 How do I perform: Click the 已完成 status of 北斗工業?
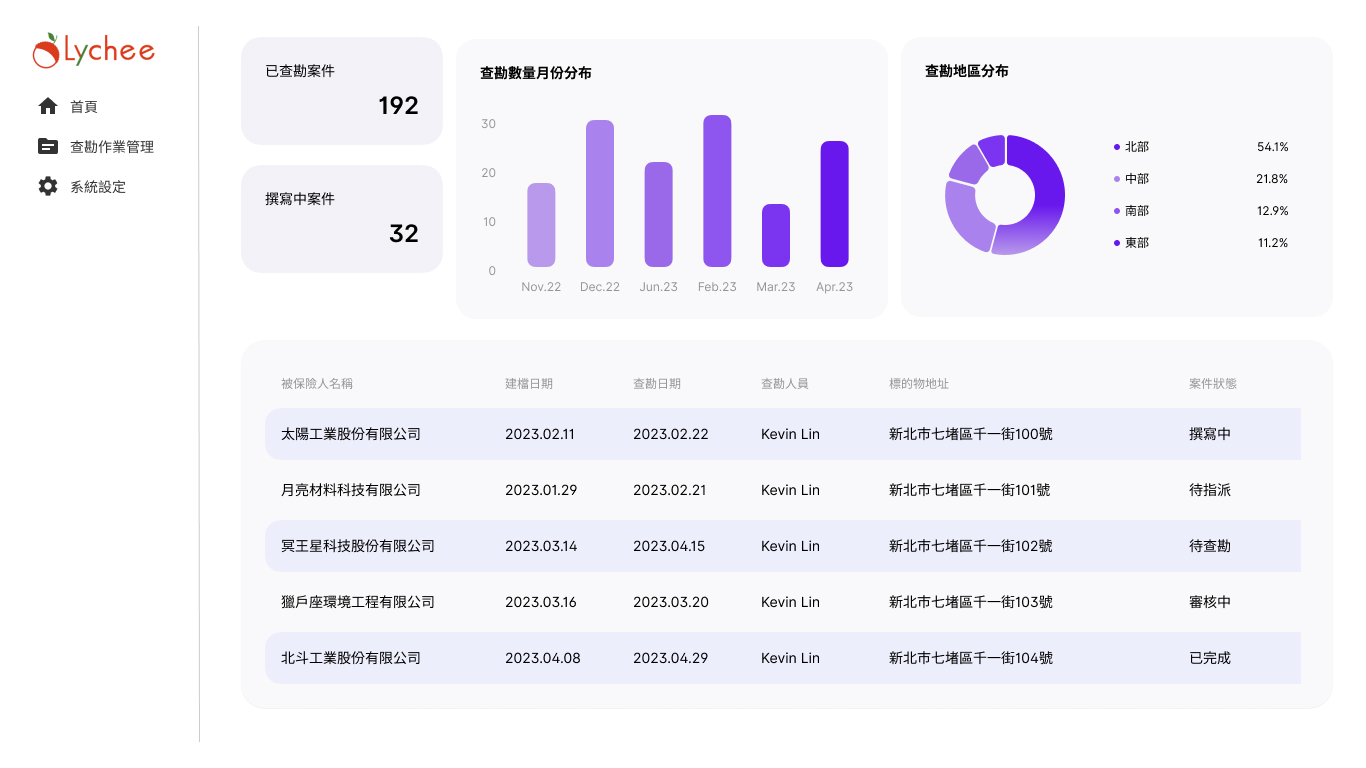(1210, 658)
